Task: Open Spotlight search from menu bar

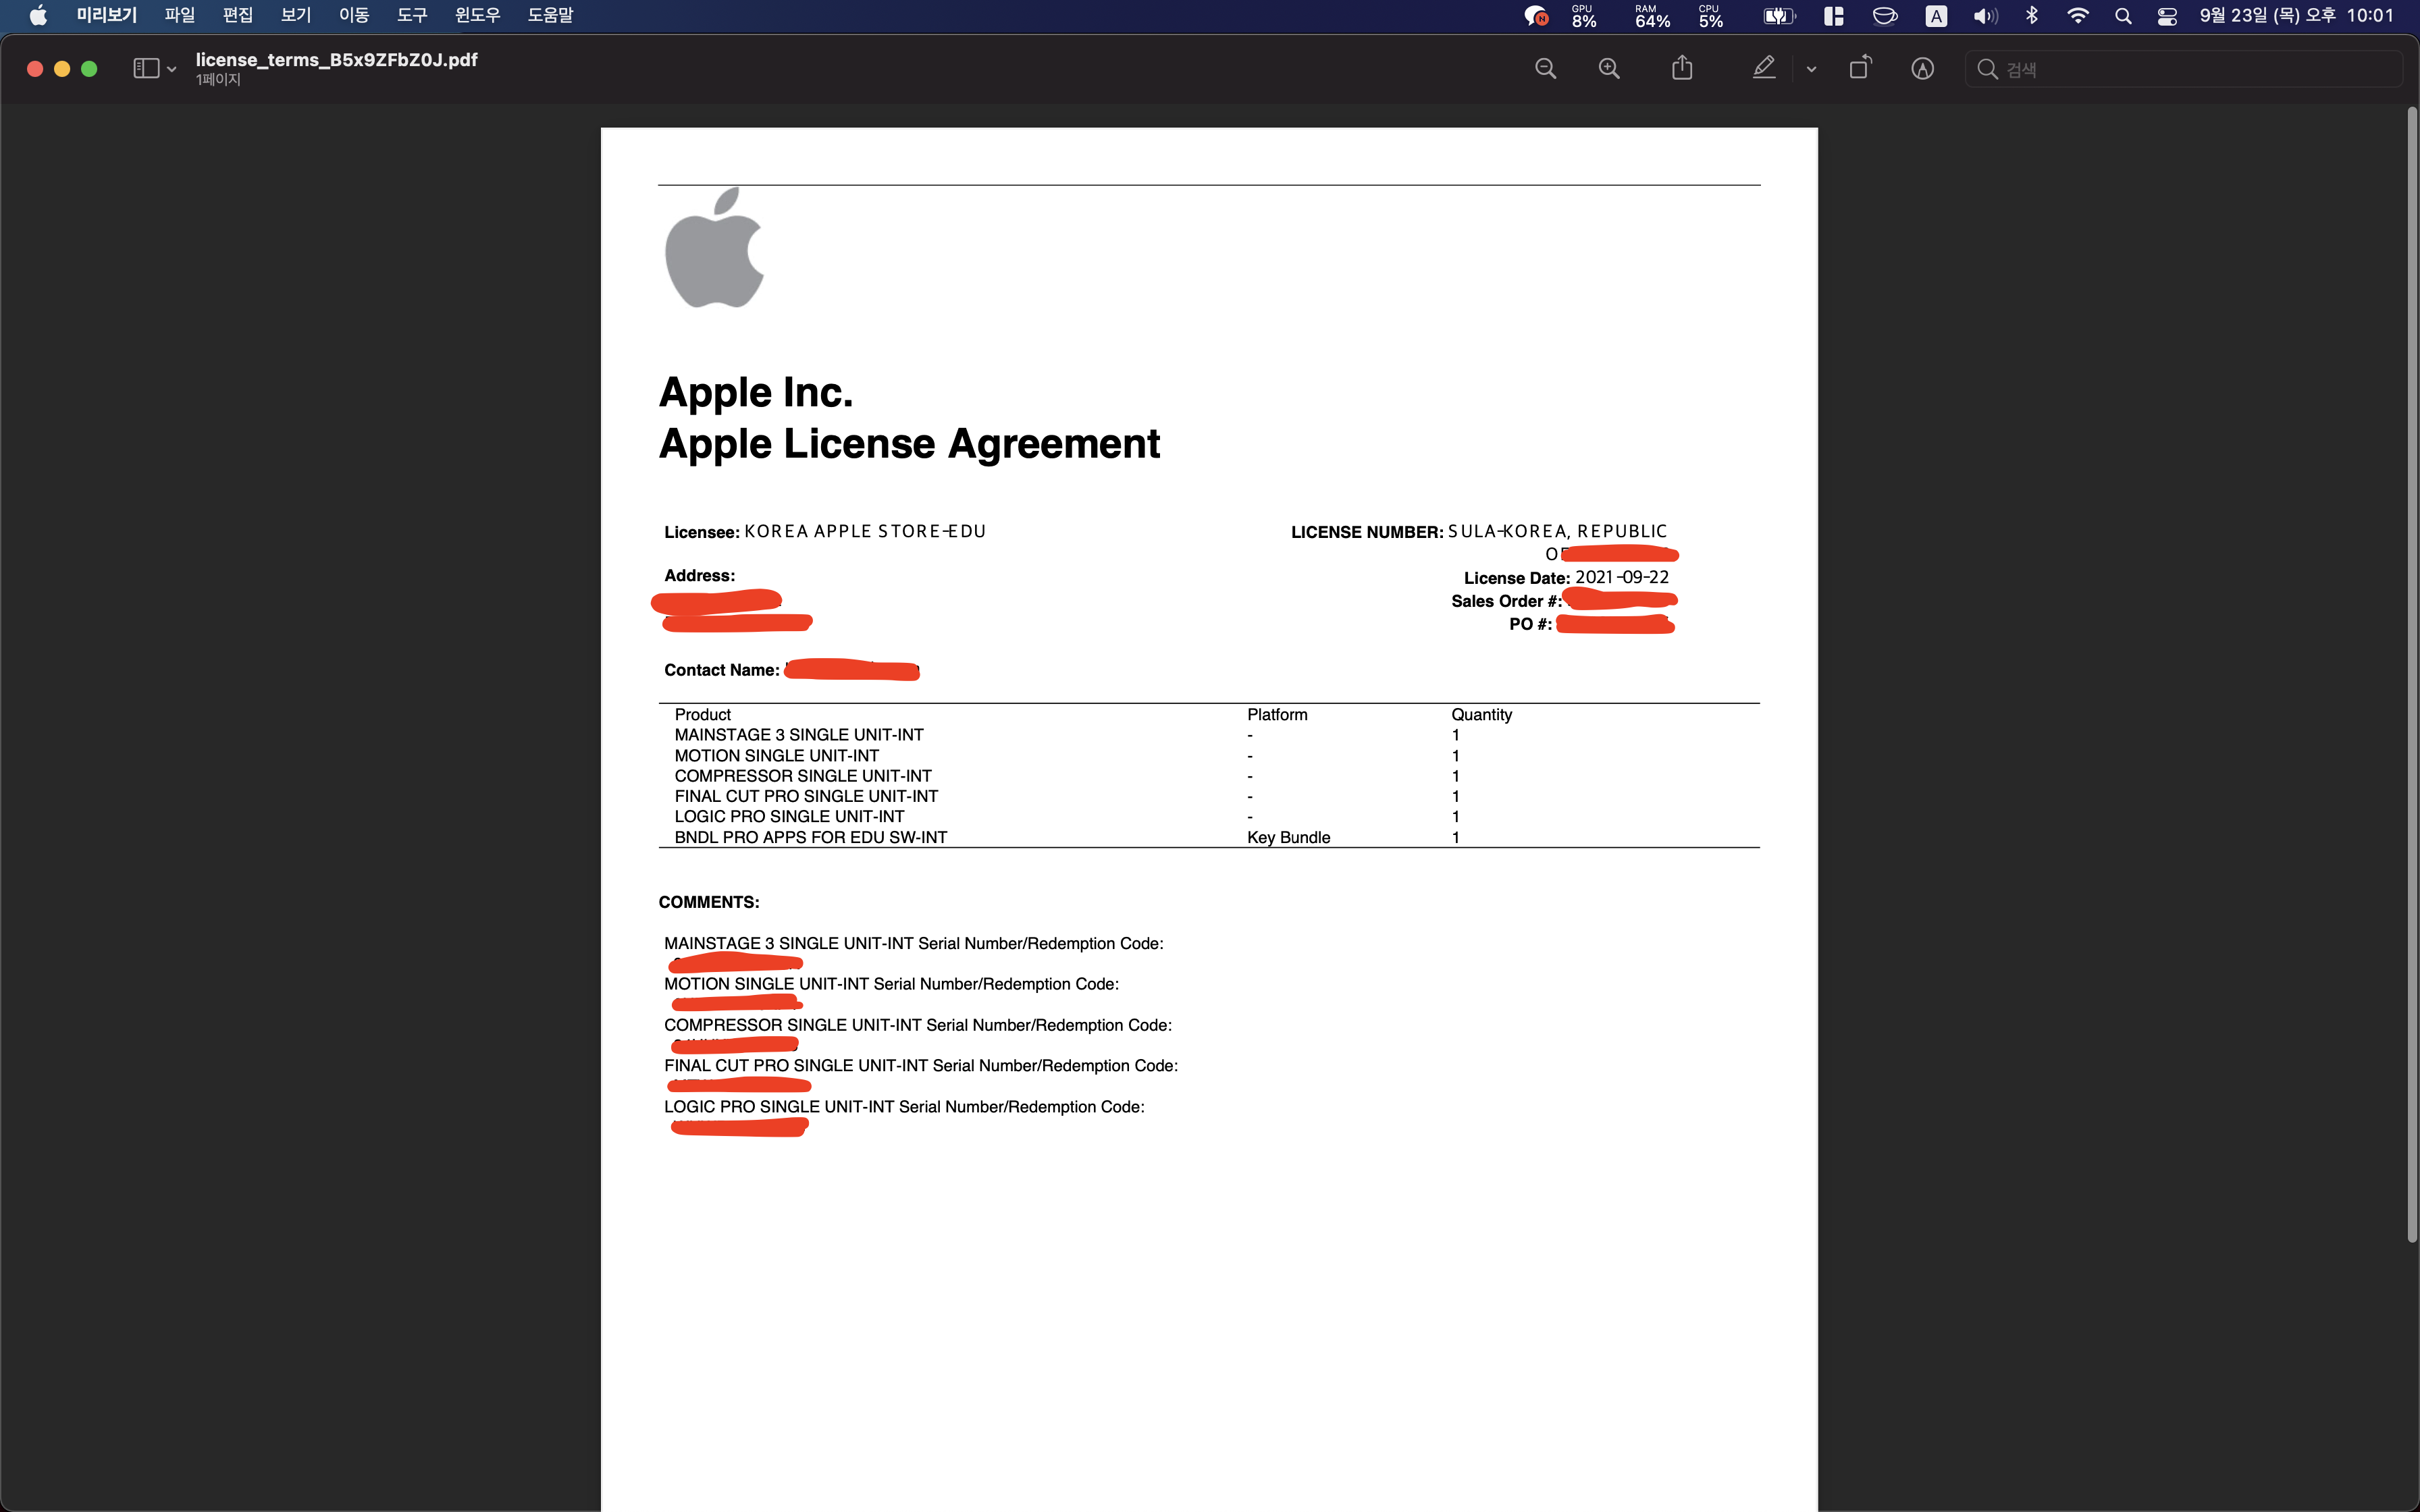Action: pos(2123,16)
